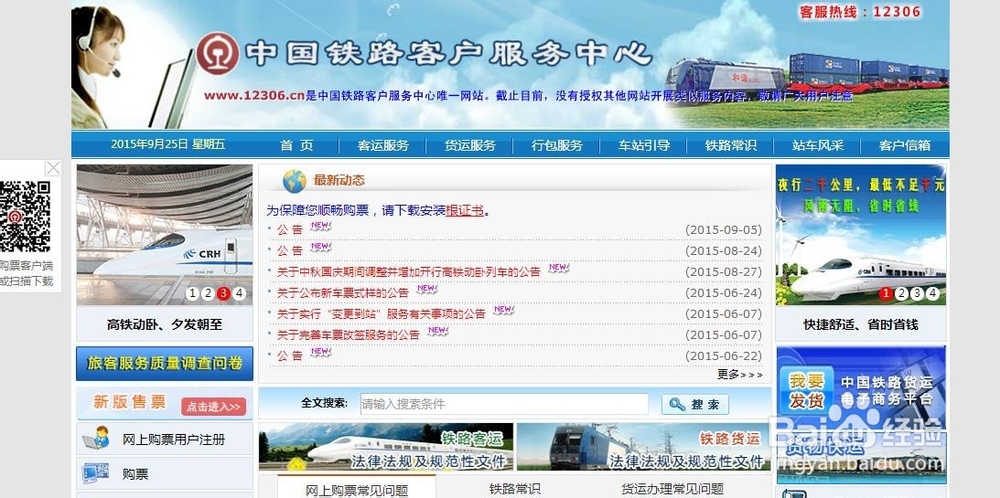Open 行包服务 menu

click(x=557, y=145)
